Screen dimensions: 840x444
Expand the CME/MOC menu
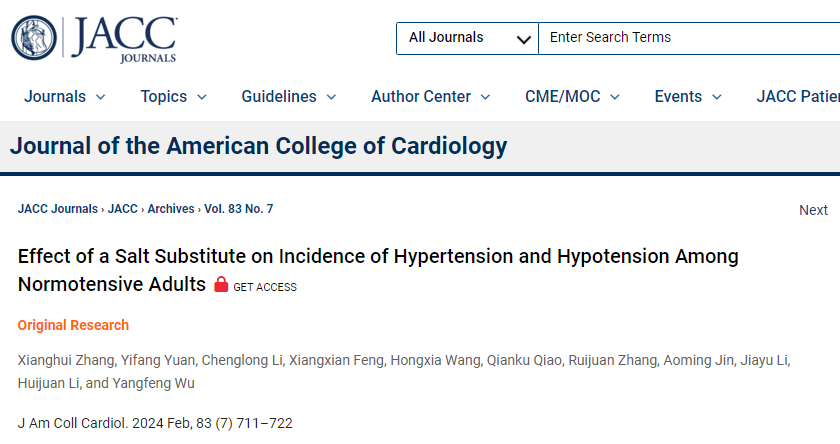pyautogui.click(x=572, y=96)
